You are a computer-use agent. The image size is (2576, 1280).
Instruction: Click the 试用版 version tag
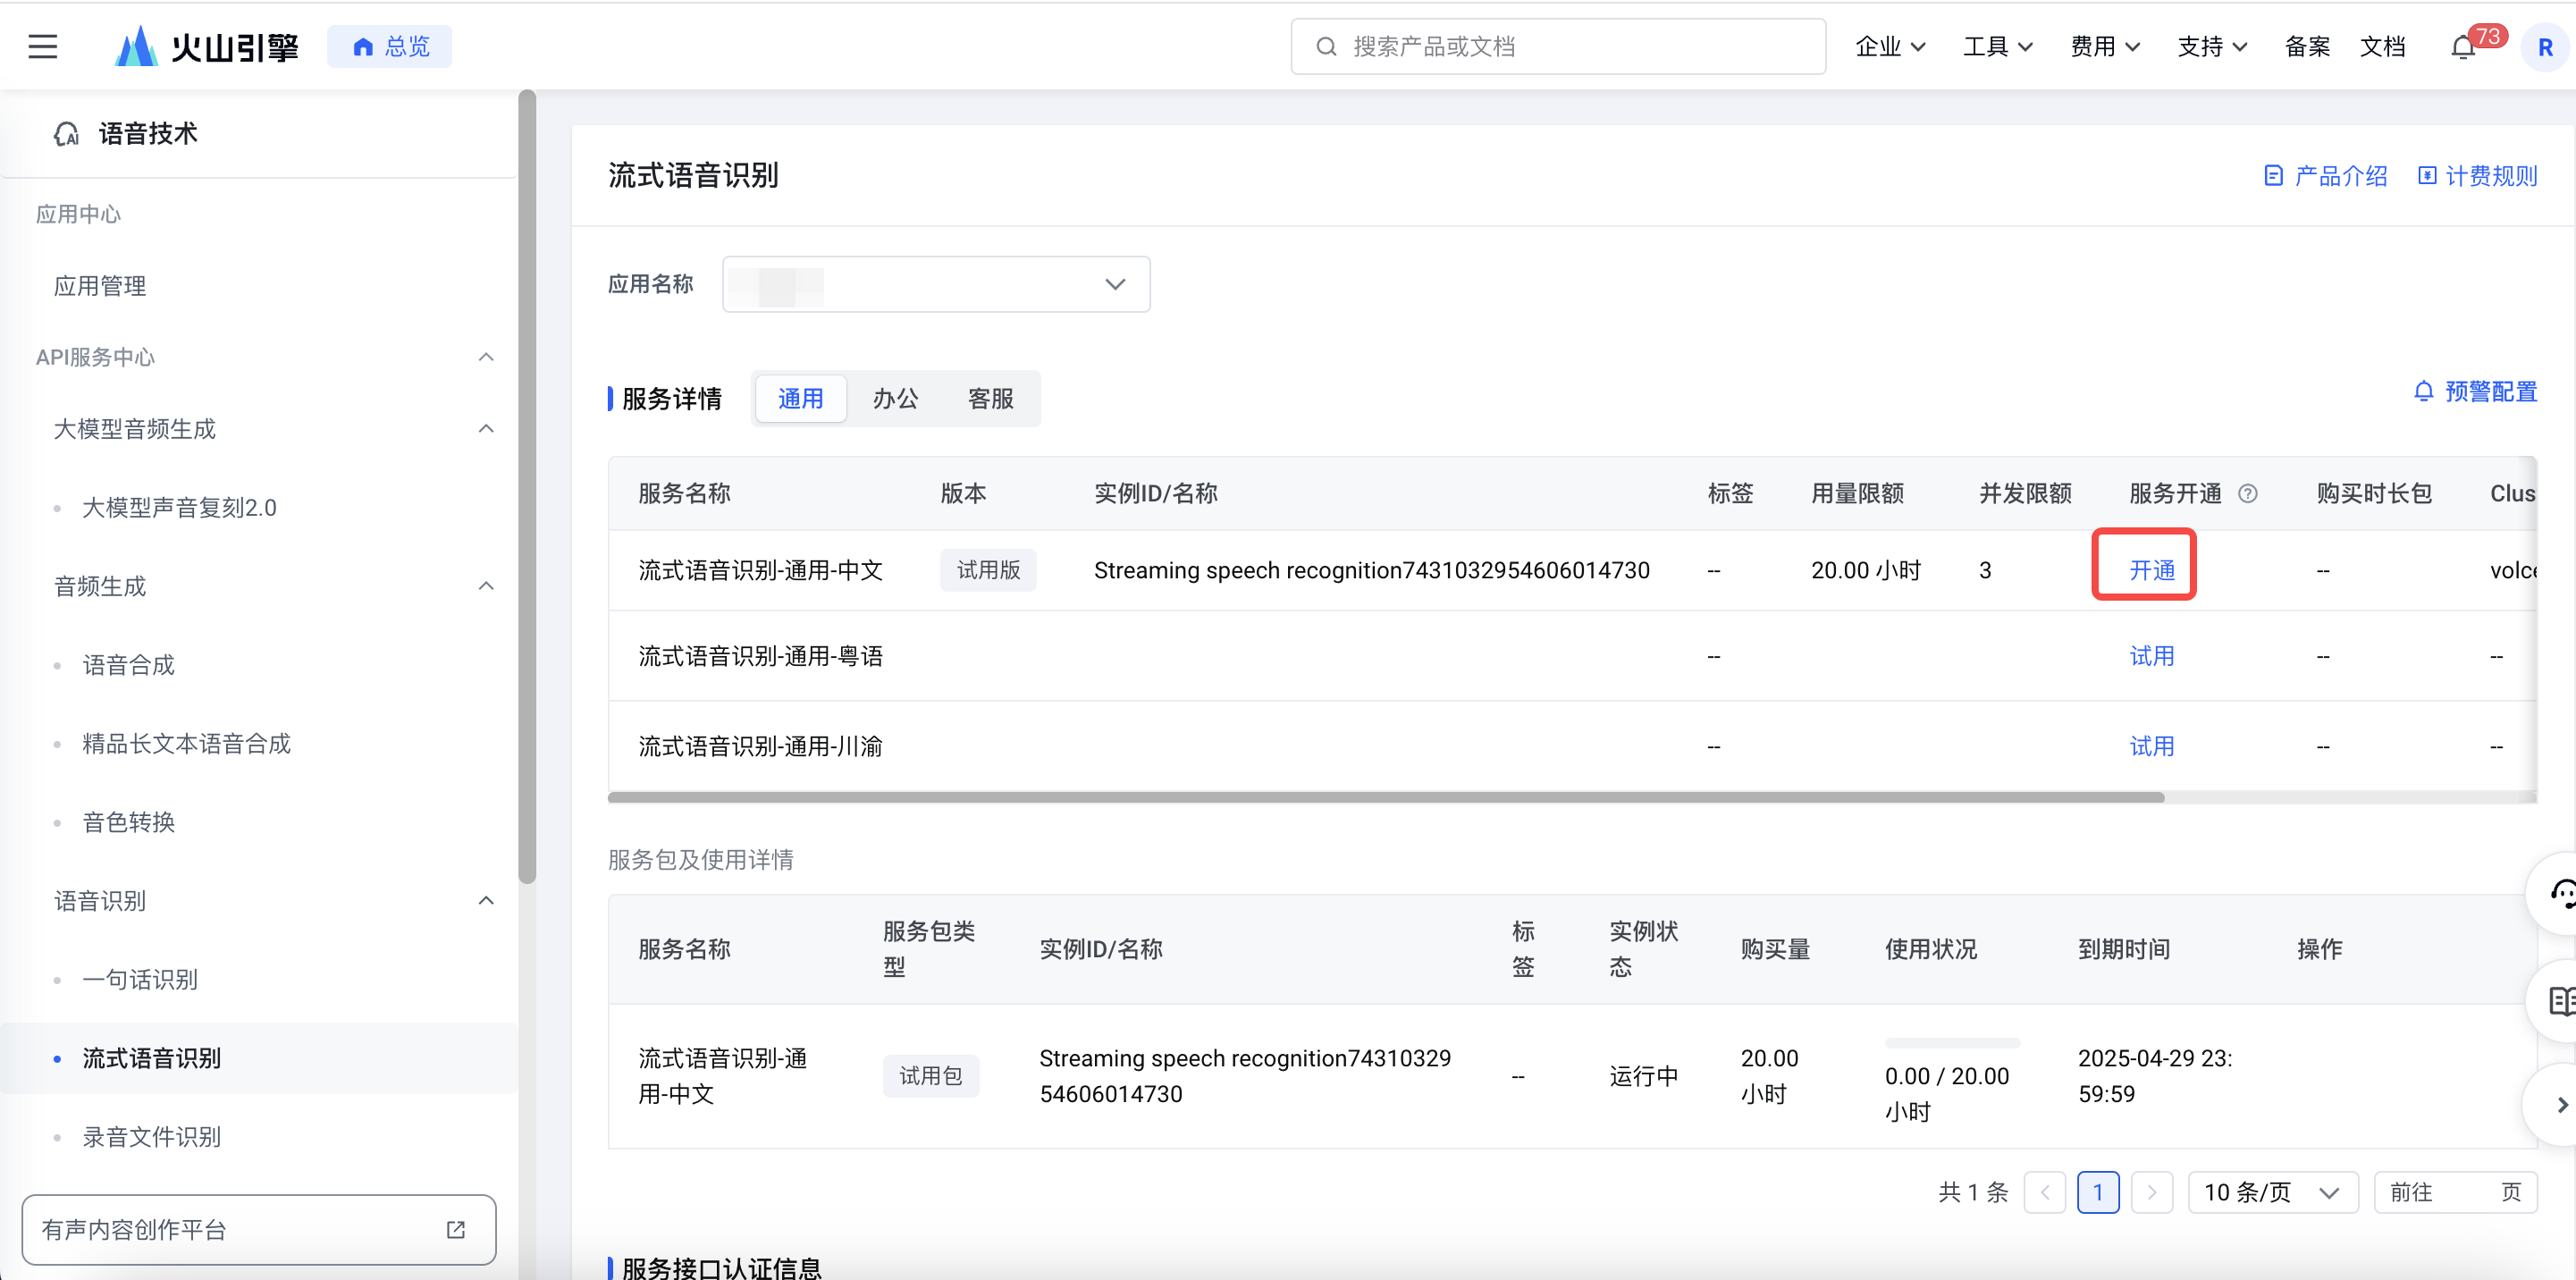pos(988,570)
